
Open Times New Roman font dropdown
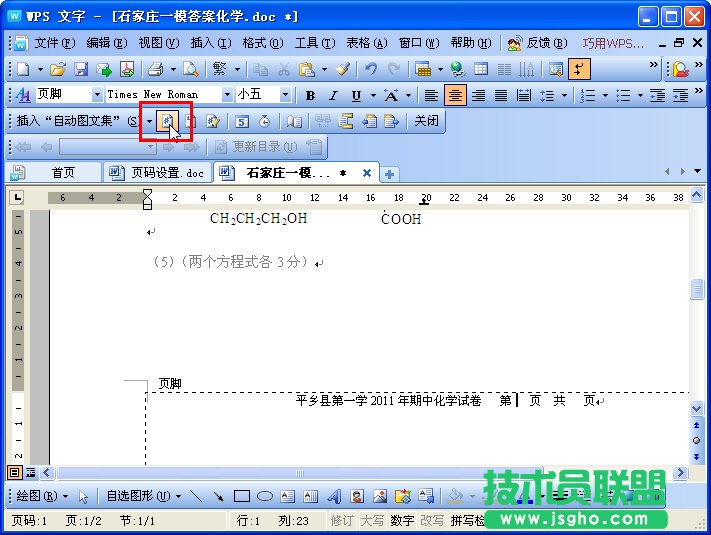227,95
